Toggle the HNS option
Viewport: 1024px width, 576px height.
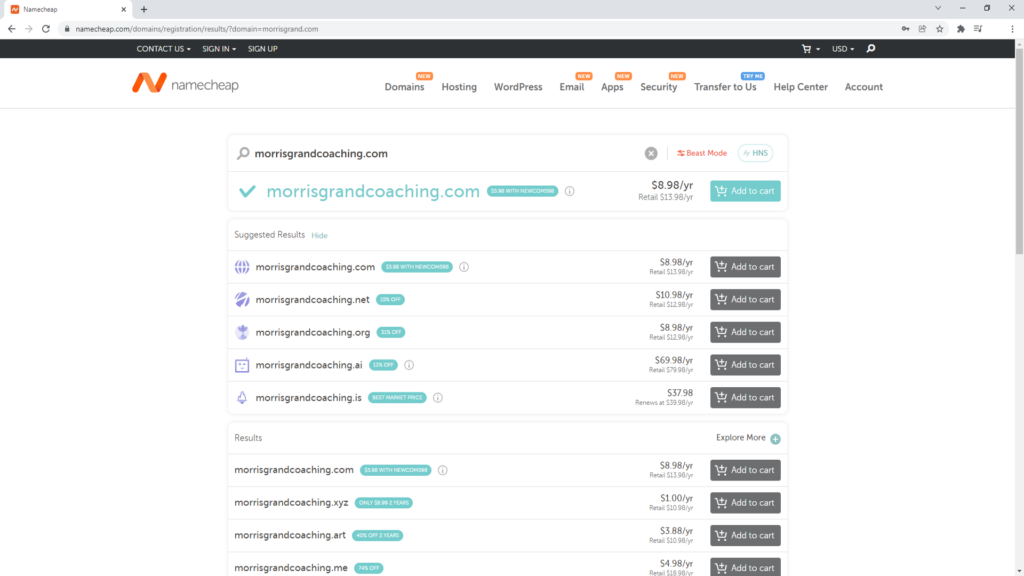pyautogui.click(x=755, y=153)
